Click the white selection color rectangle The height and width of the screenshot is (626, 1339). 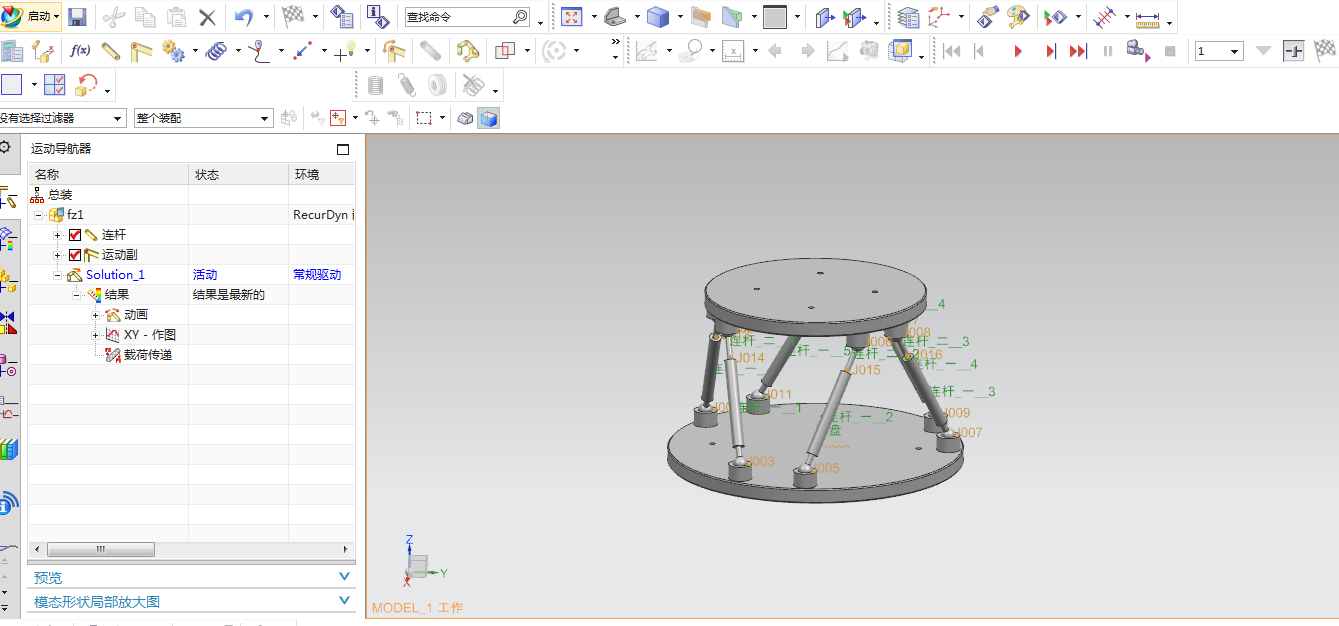(11, 85)
